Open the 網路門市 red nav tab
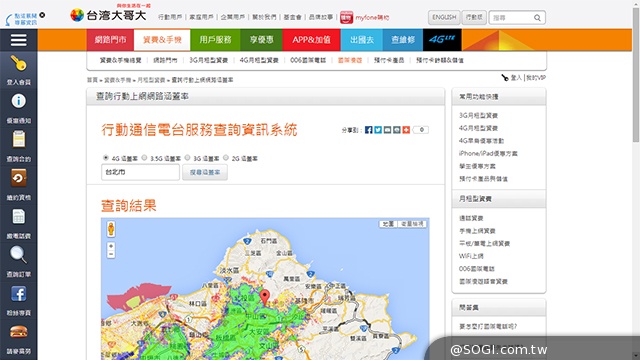This screenshot has height=360, width=640. [110, 40]
